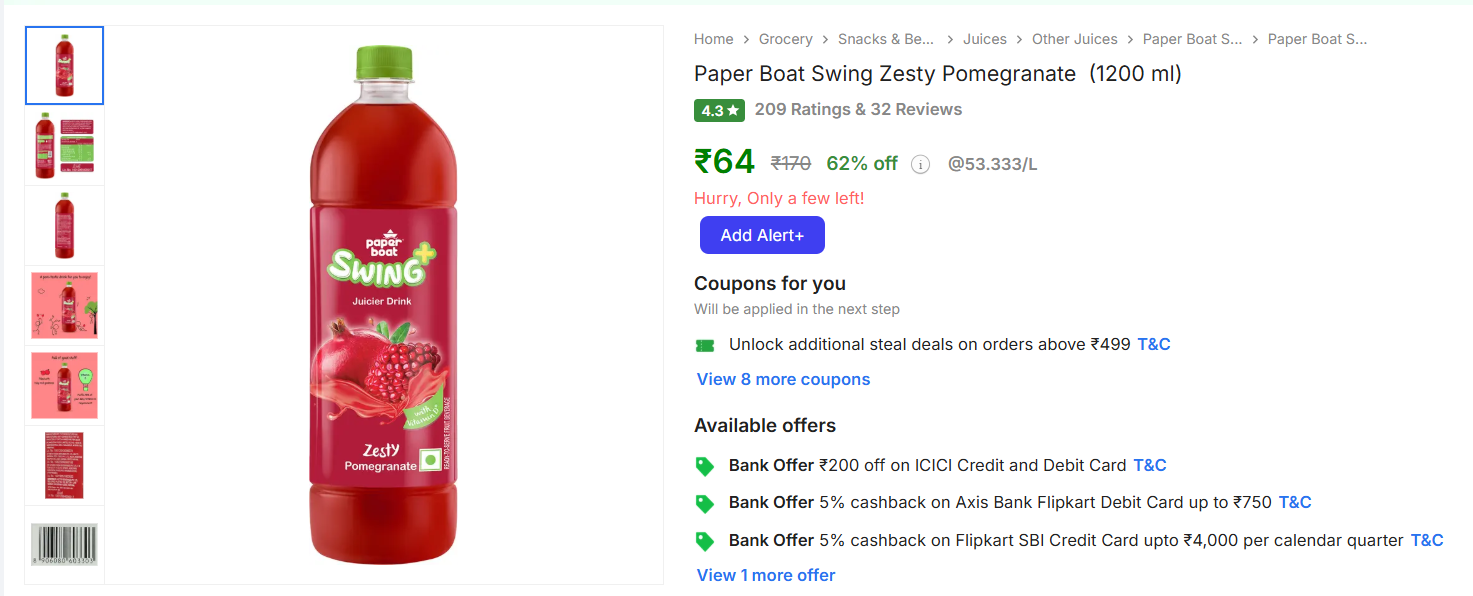The height and width of the screenshot is (596, 1473).
Task: Select the barcode thumbnail at the bottom
Action: tap(63, 545)
